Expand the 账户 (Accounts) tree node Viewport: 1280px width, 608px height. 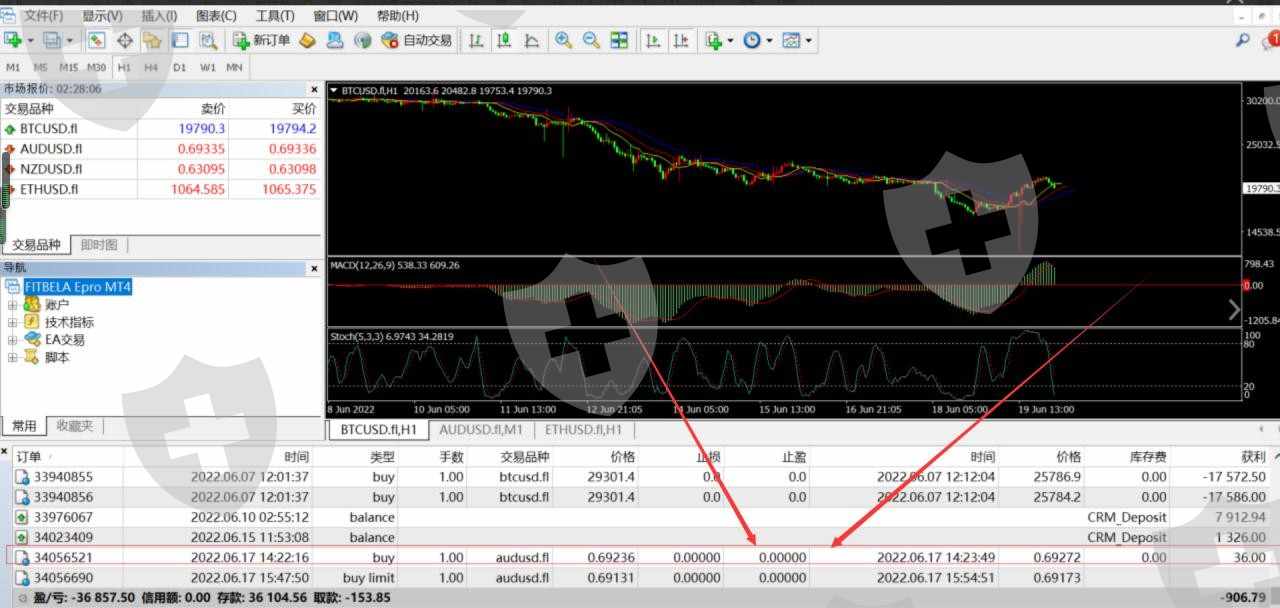(x=13, y=305)
